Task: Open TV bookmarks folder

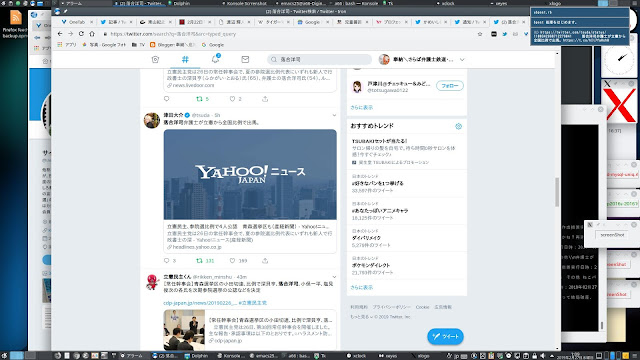Action: click(x=138, y=45)
